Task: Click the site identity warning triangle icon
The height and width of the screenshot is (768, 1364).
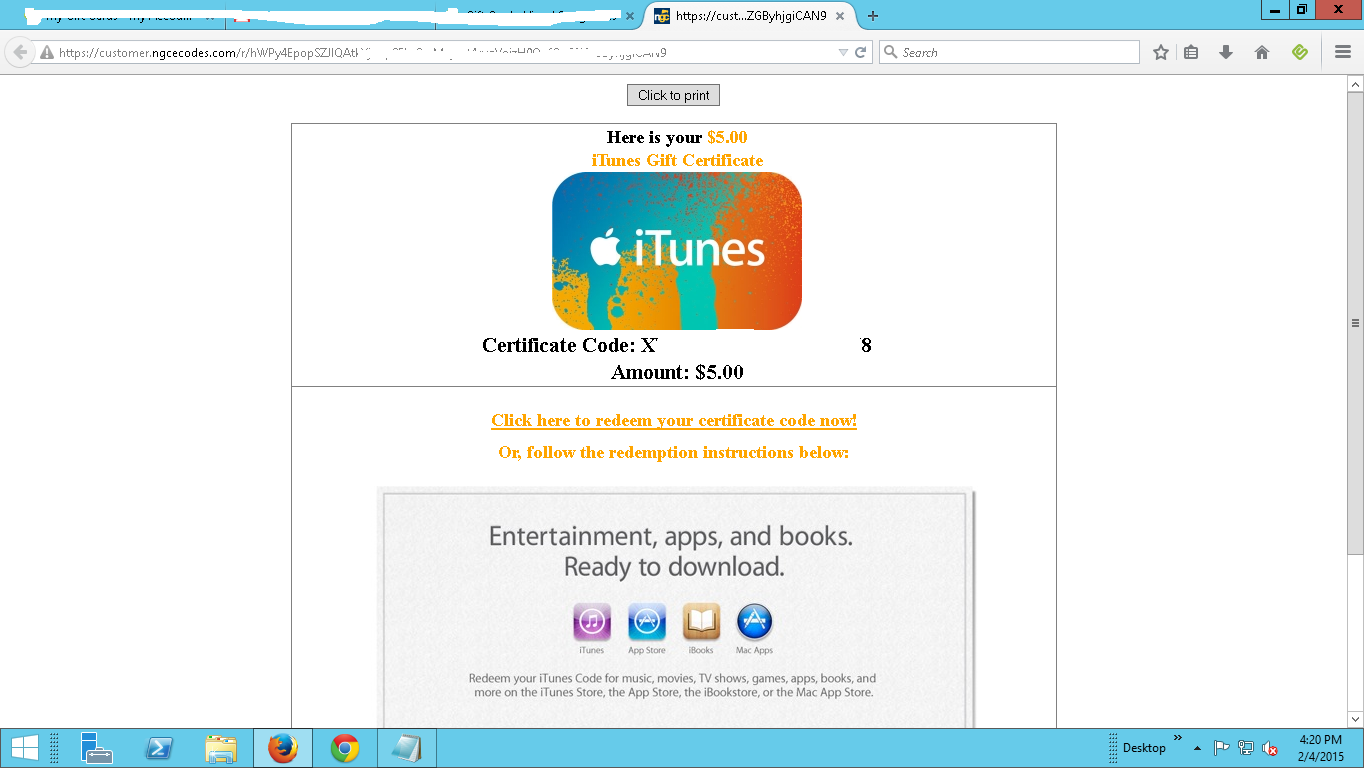Action: (46, 53)
